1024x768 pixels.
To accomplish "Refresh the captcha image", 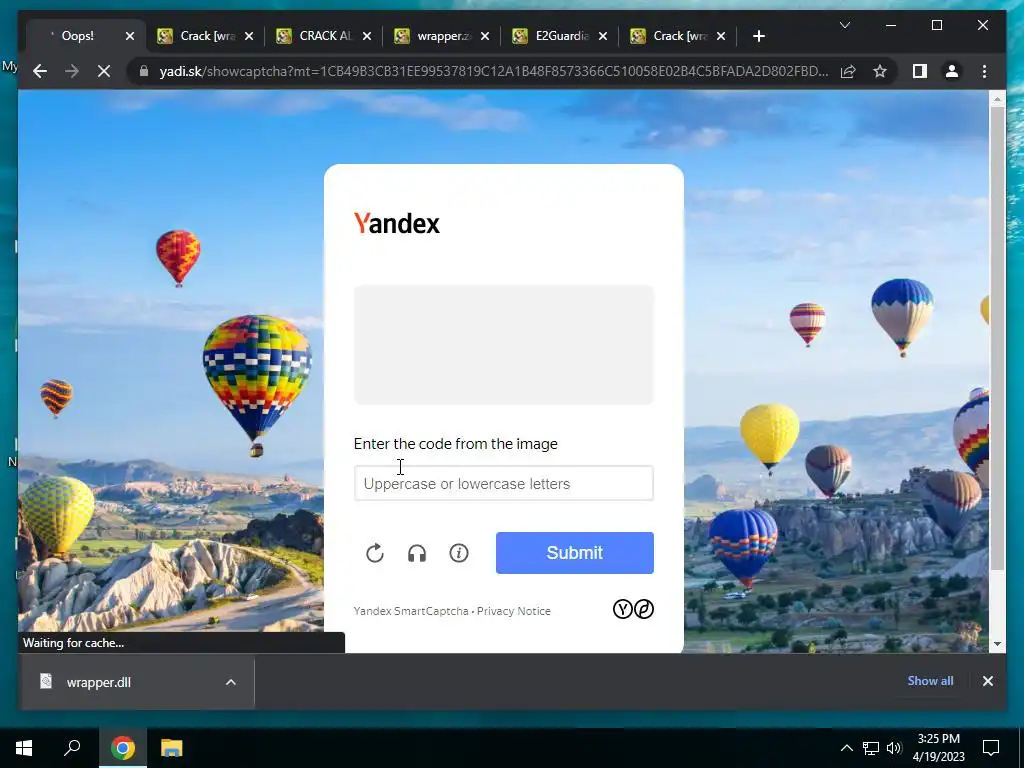I will (x=375, y=553).
